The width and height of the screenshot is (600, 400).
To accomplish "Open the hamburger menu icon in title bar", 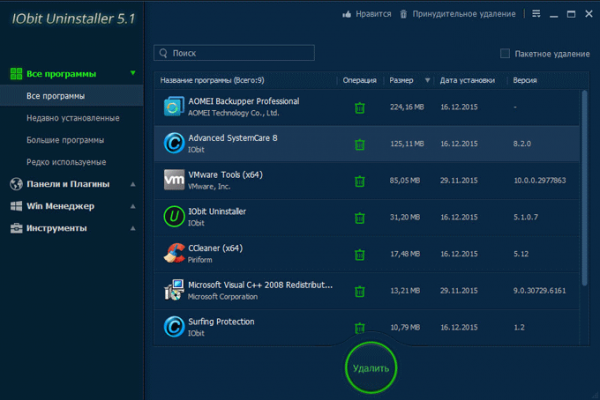I will pyautogui.click(x=536, y=14).
